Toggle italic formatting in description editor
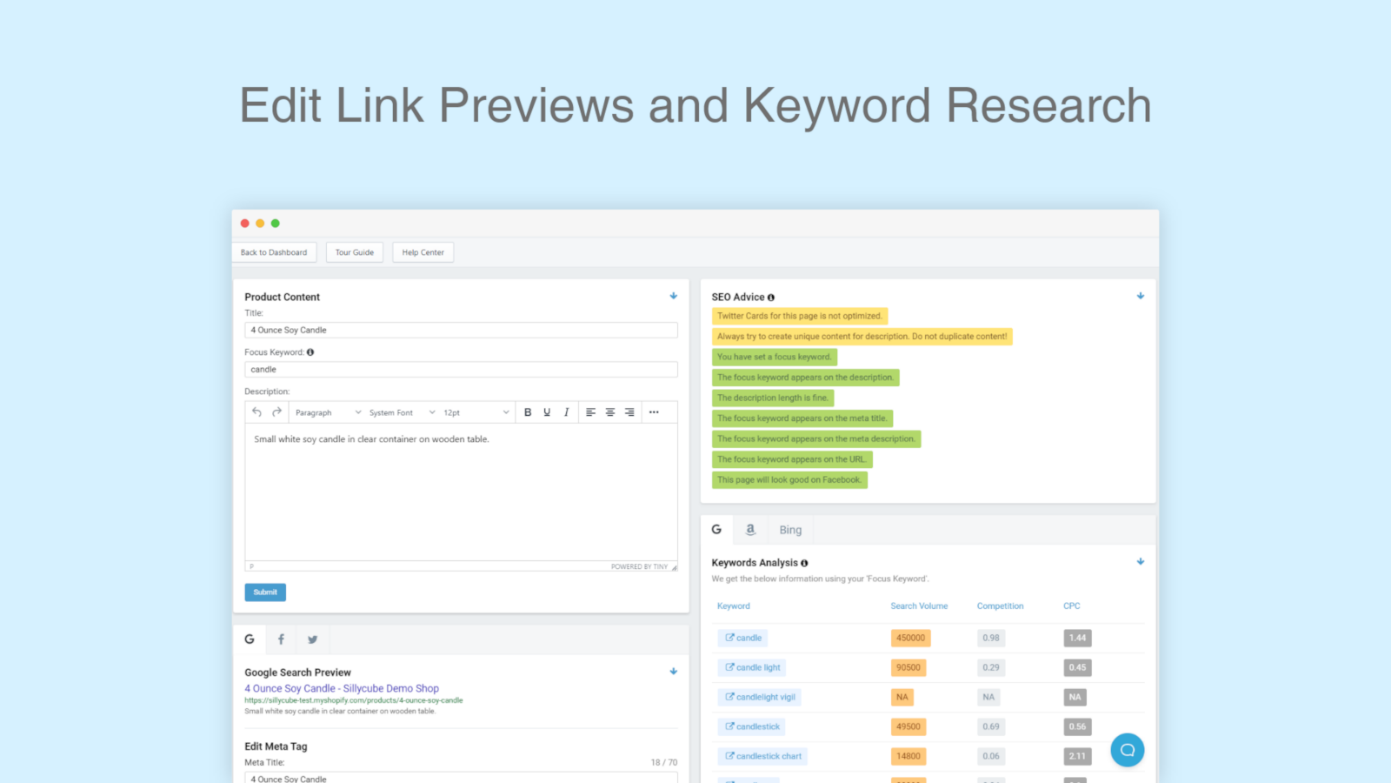1391x783 pixels. [x=566, y=412]
